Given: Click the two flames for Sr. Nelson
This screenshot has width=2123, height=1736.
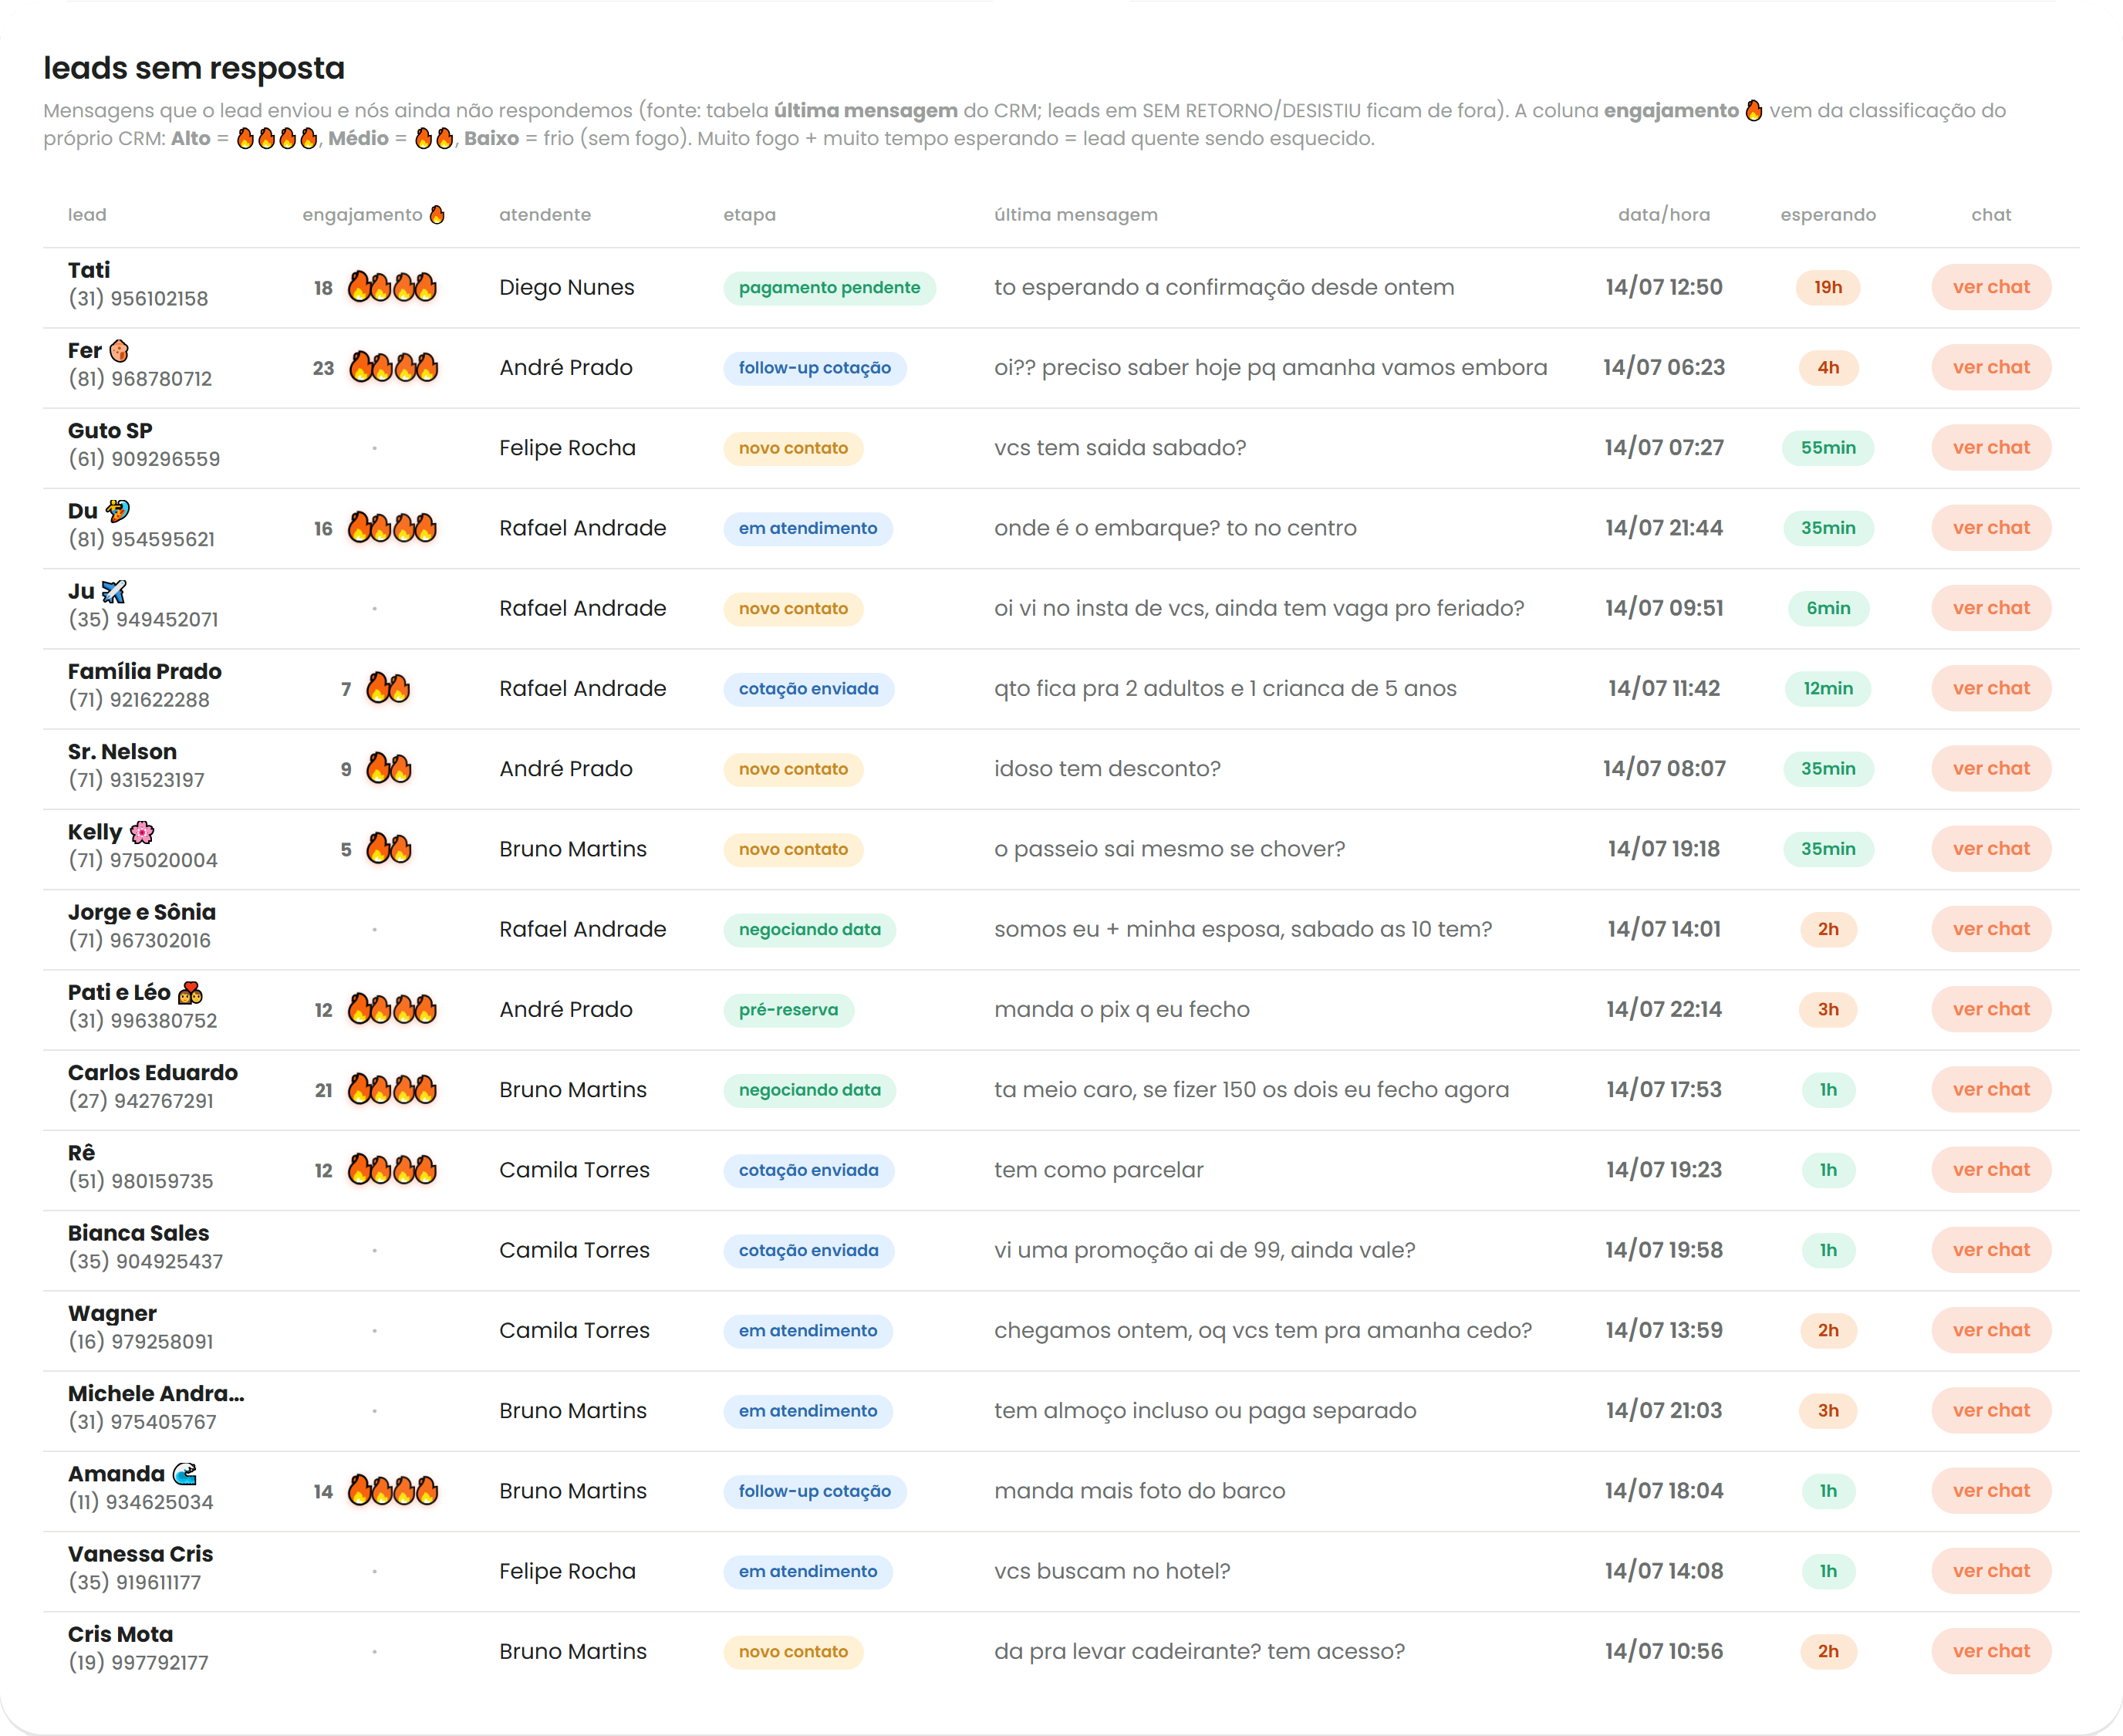Looking at the screenshot, I should tap(388, 768).
